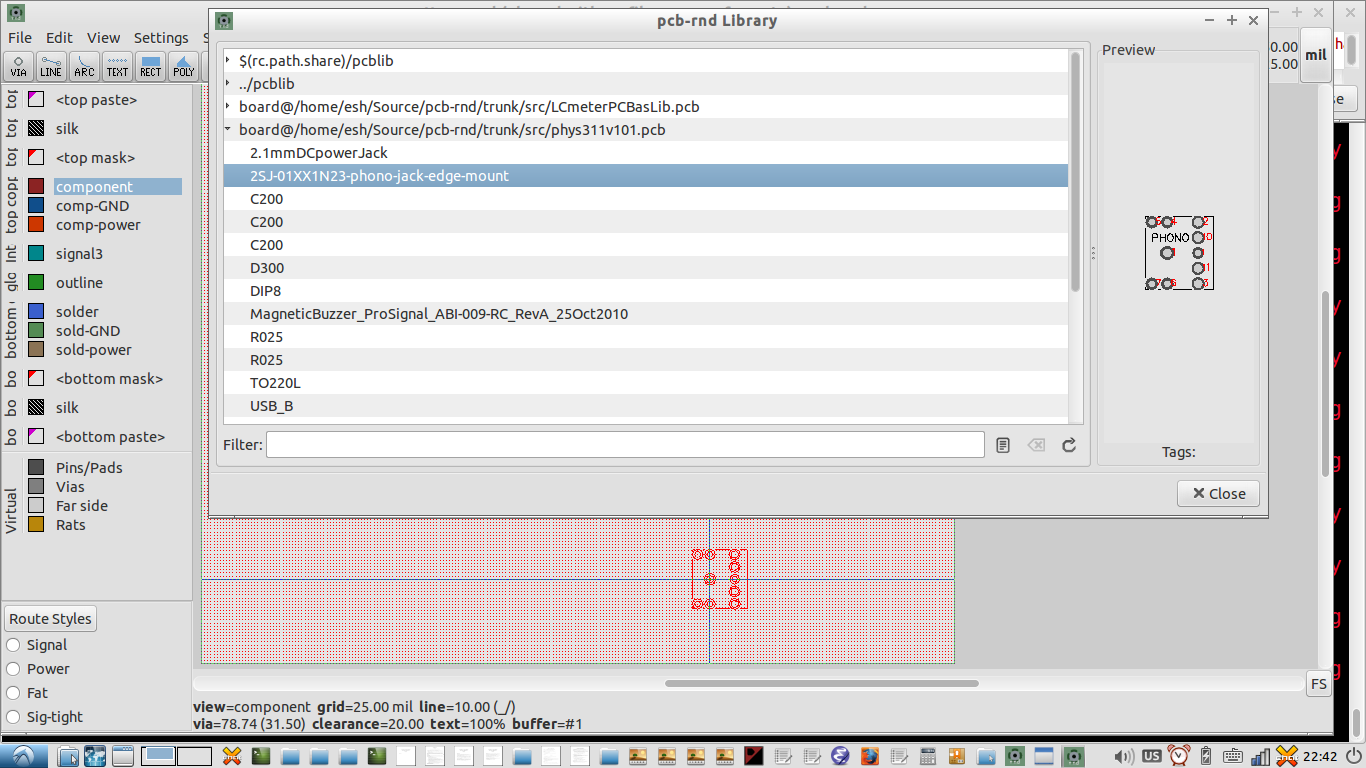This screenshot has height=768, width=1366.
Task: Select the LINE drawing tool
Action: 51,66
